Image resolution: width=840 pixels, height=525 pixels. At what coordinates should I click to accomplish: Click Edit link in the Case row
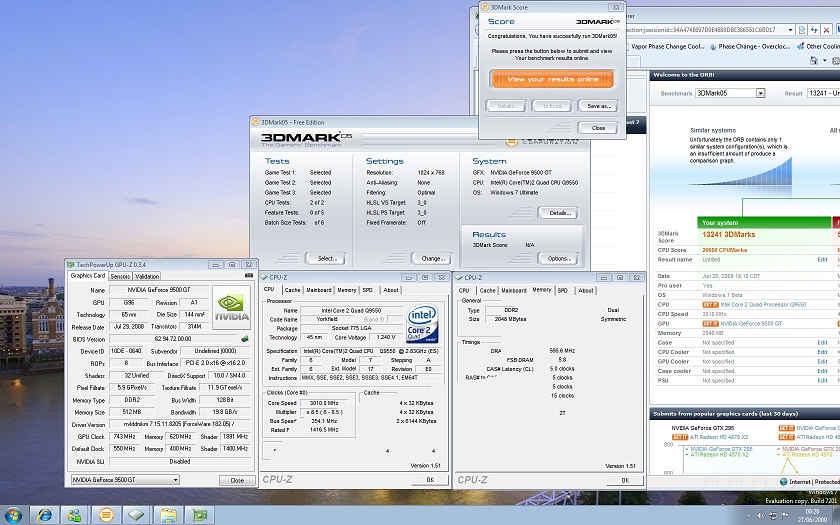coord(822,343)
